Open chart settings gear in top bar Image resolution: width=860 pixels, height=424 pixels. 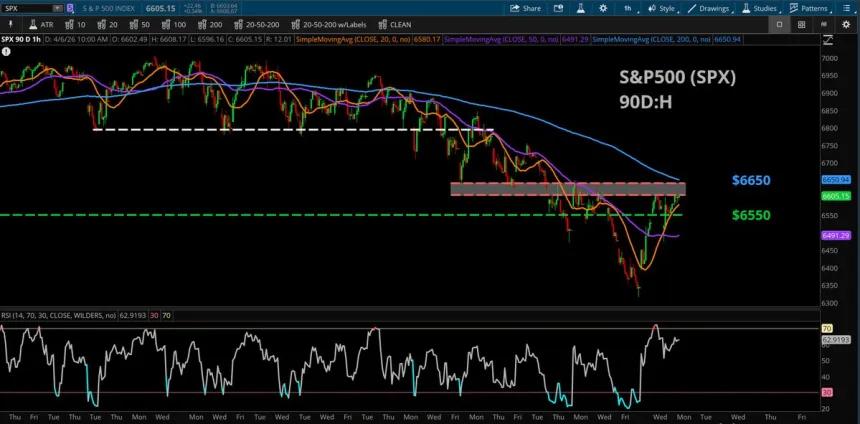coord(603,8)
